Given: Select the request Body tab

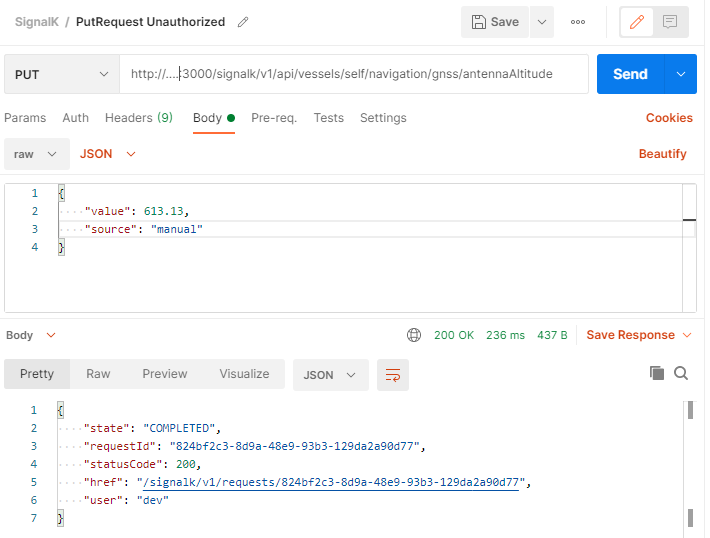Looking at the screenshot, I should coord(214,118).
